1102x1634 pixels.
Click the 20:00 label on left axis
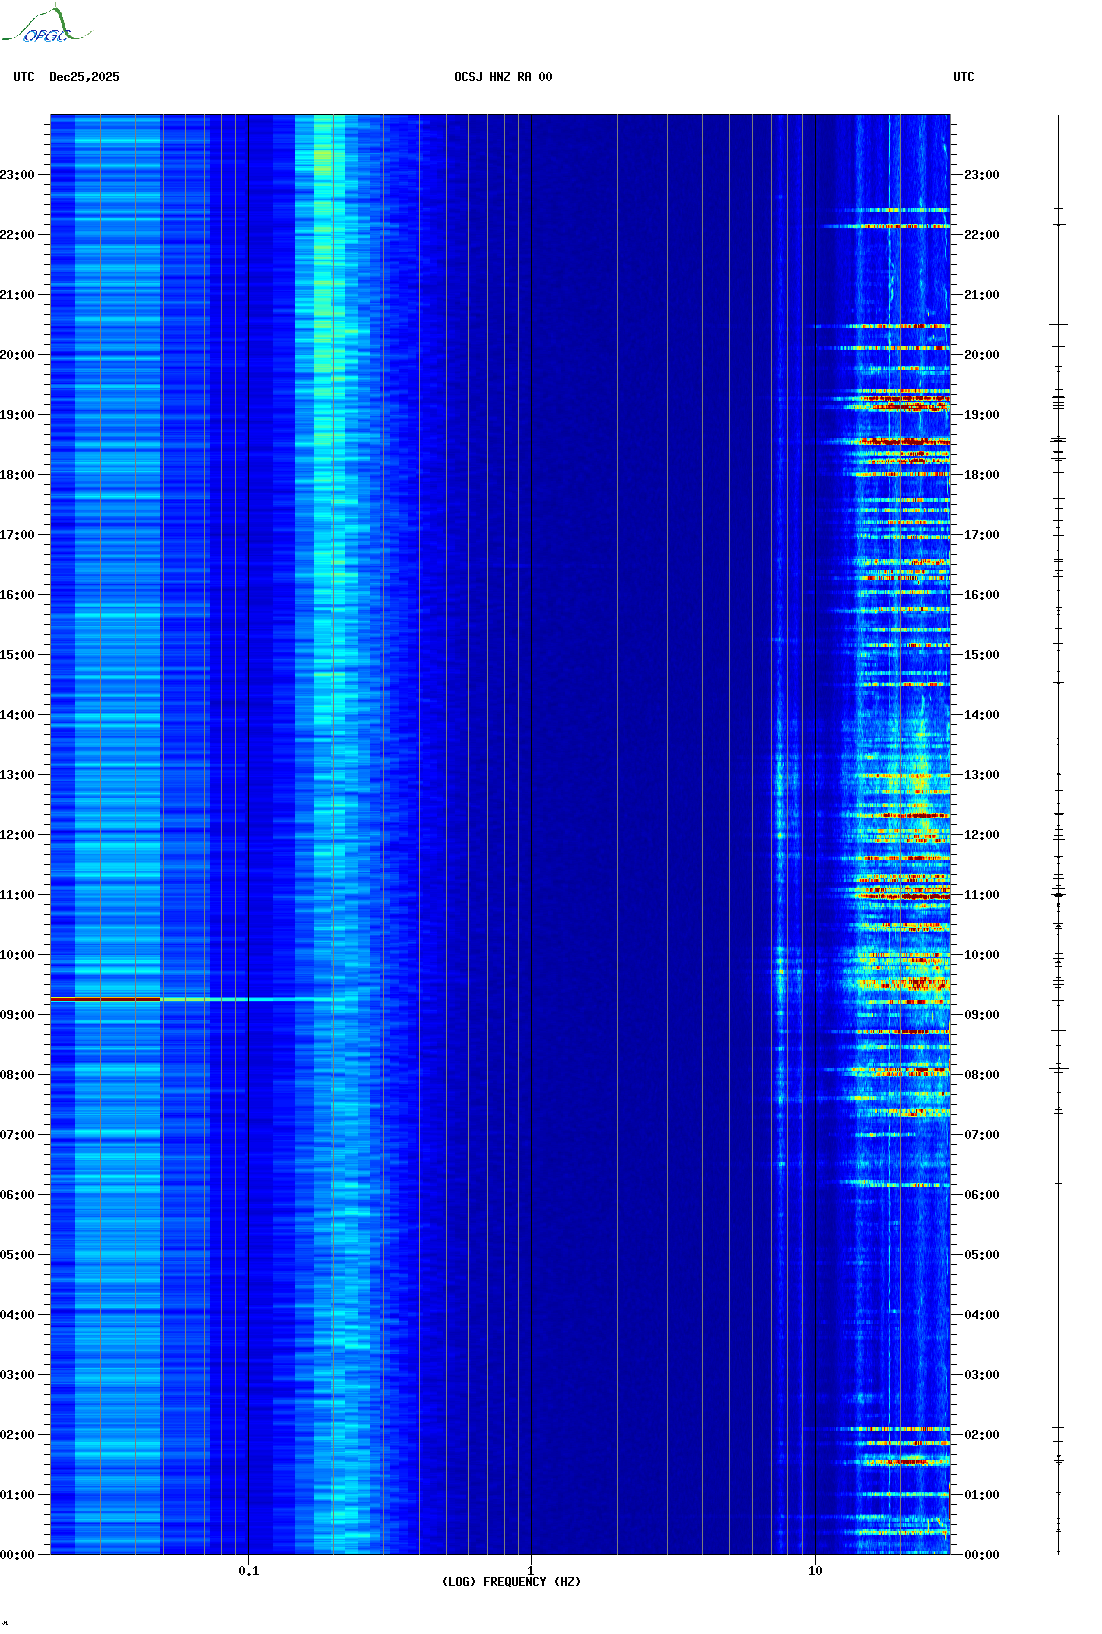click(17, 355)
